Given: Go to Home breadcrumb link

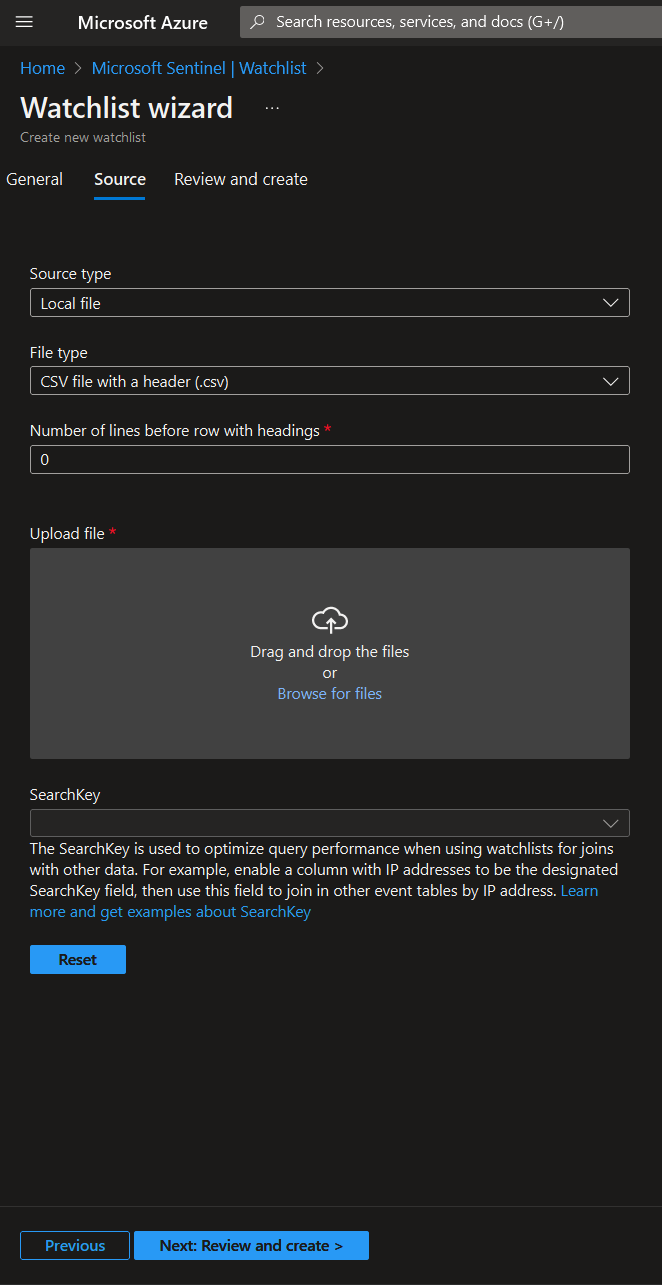Looking at the screenshot, I should [42, 68].
